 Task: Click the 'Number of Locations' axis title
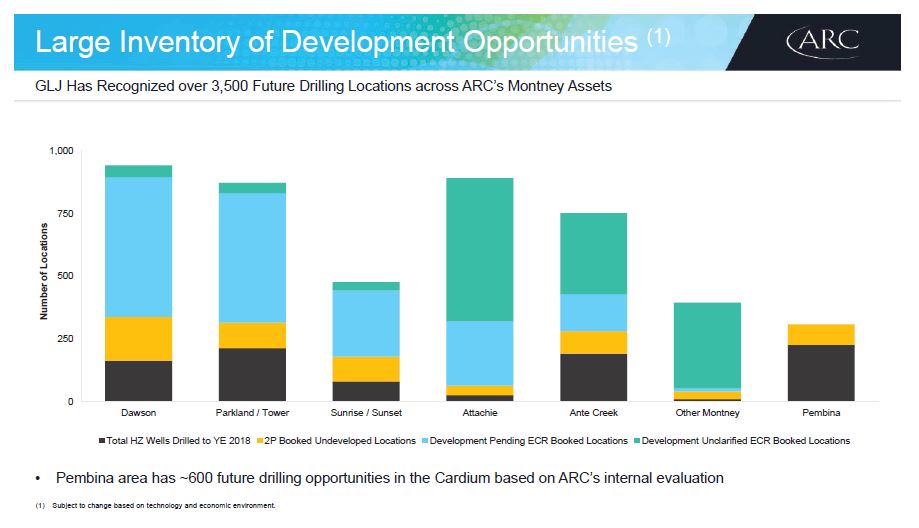click(43, 271)
